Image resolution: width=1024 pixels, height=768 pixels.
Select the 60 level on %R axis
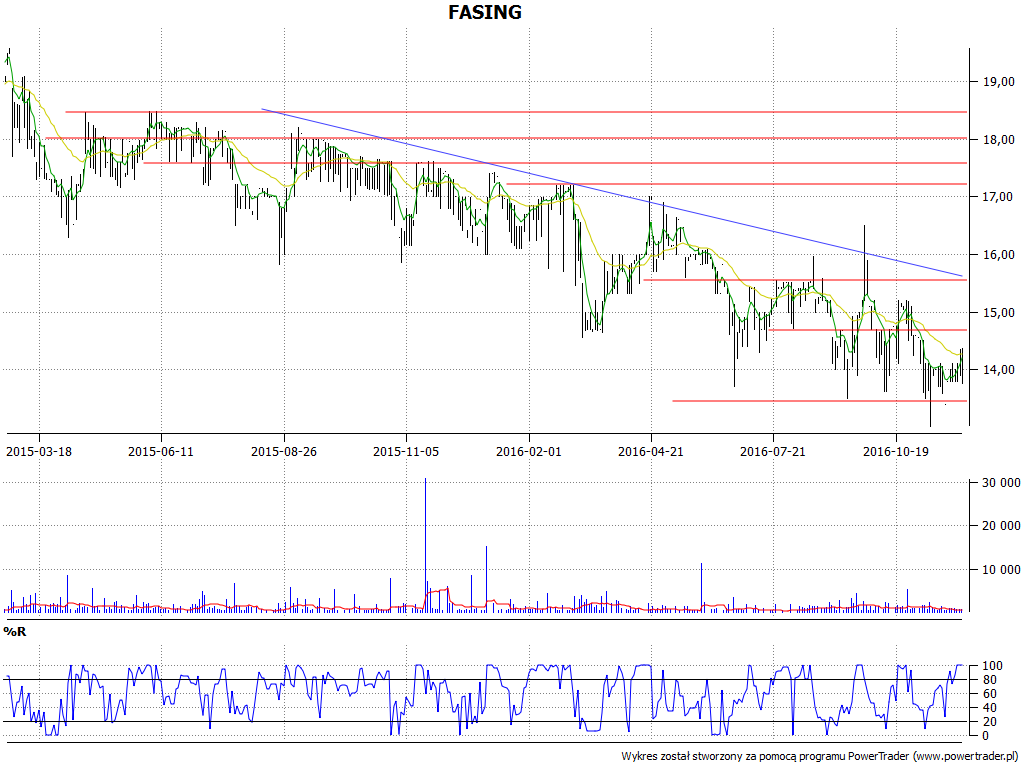989,694
